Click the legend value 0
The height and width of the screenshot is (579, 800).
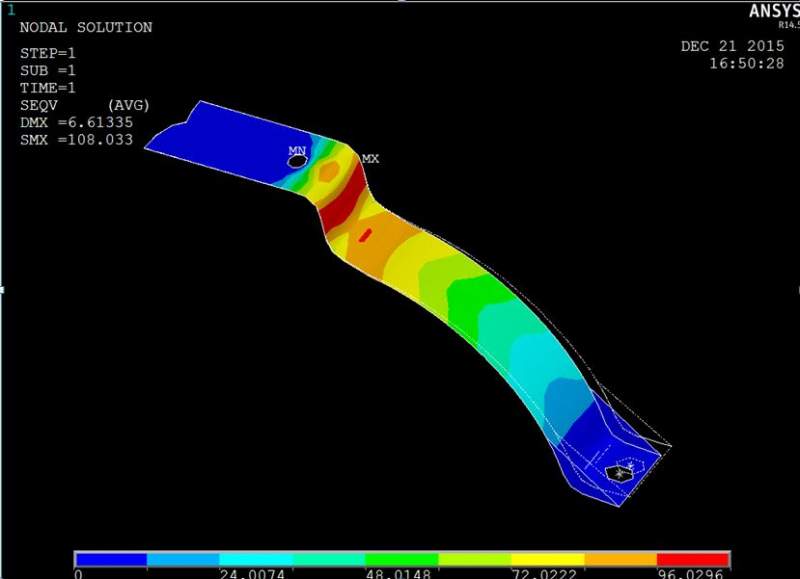(78, 574)
